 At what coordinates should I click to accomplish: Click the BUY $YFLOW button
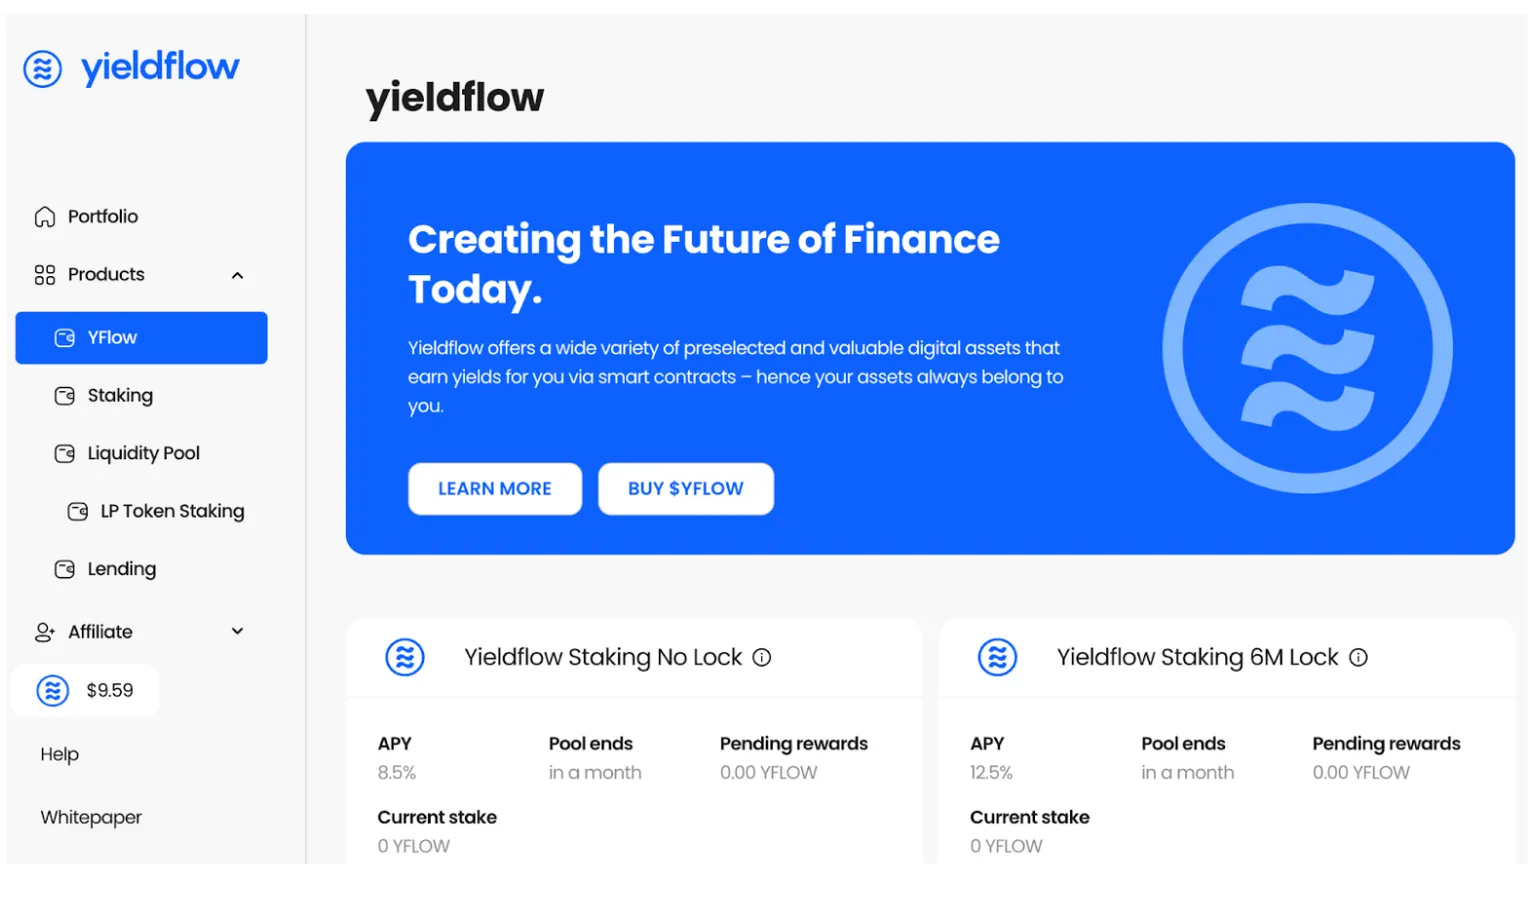pos(685,488)
